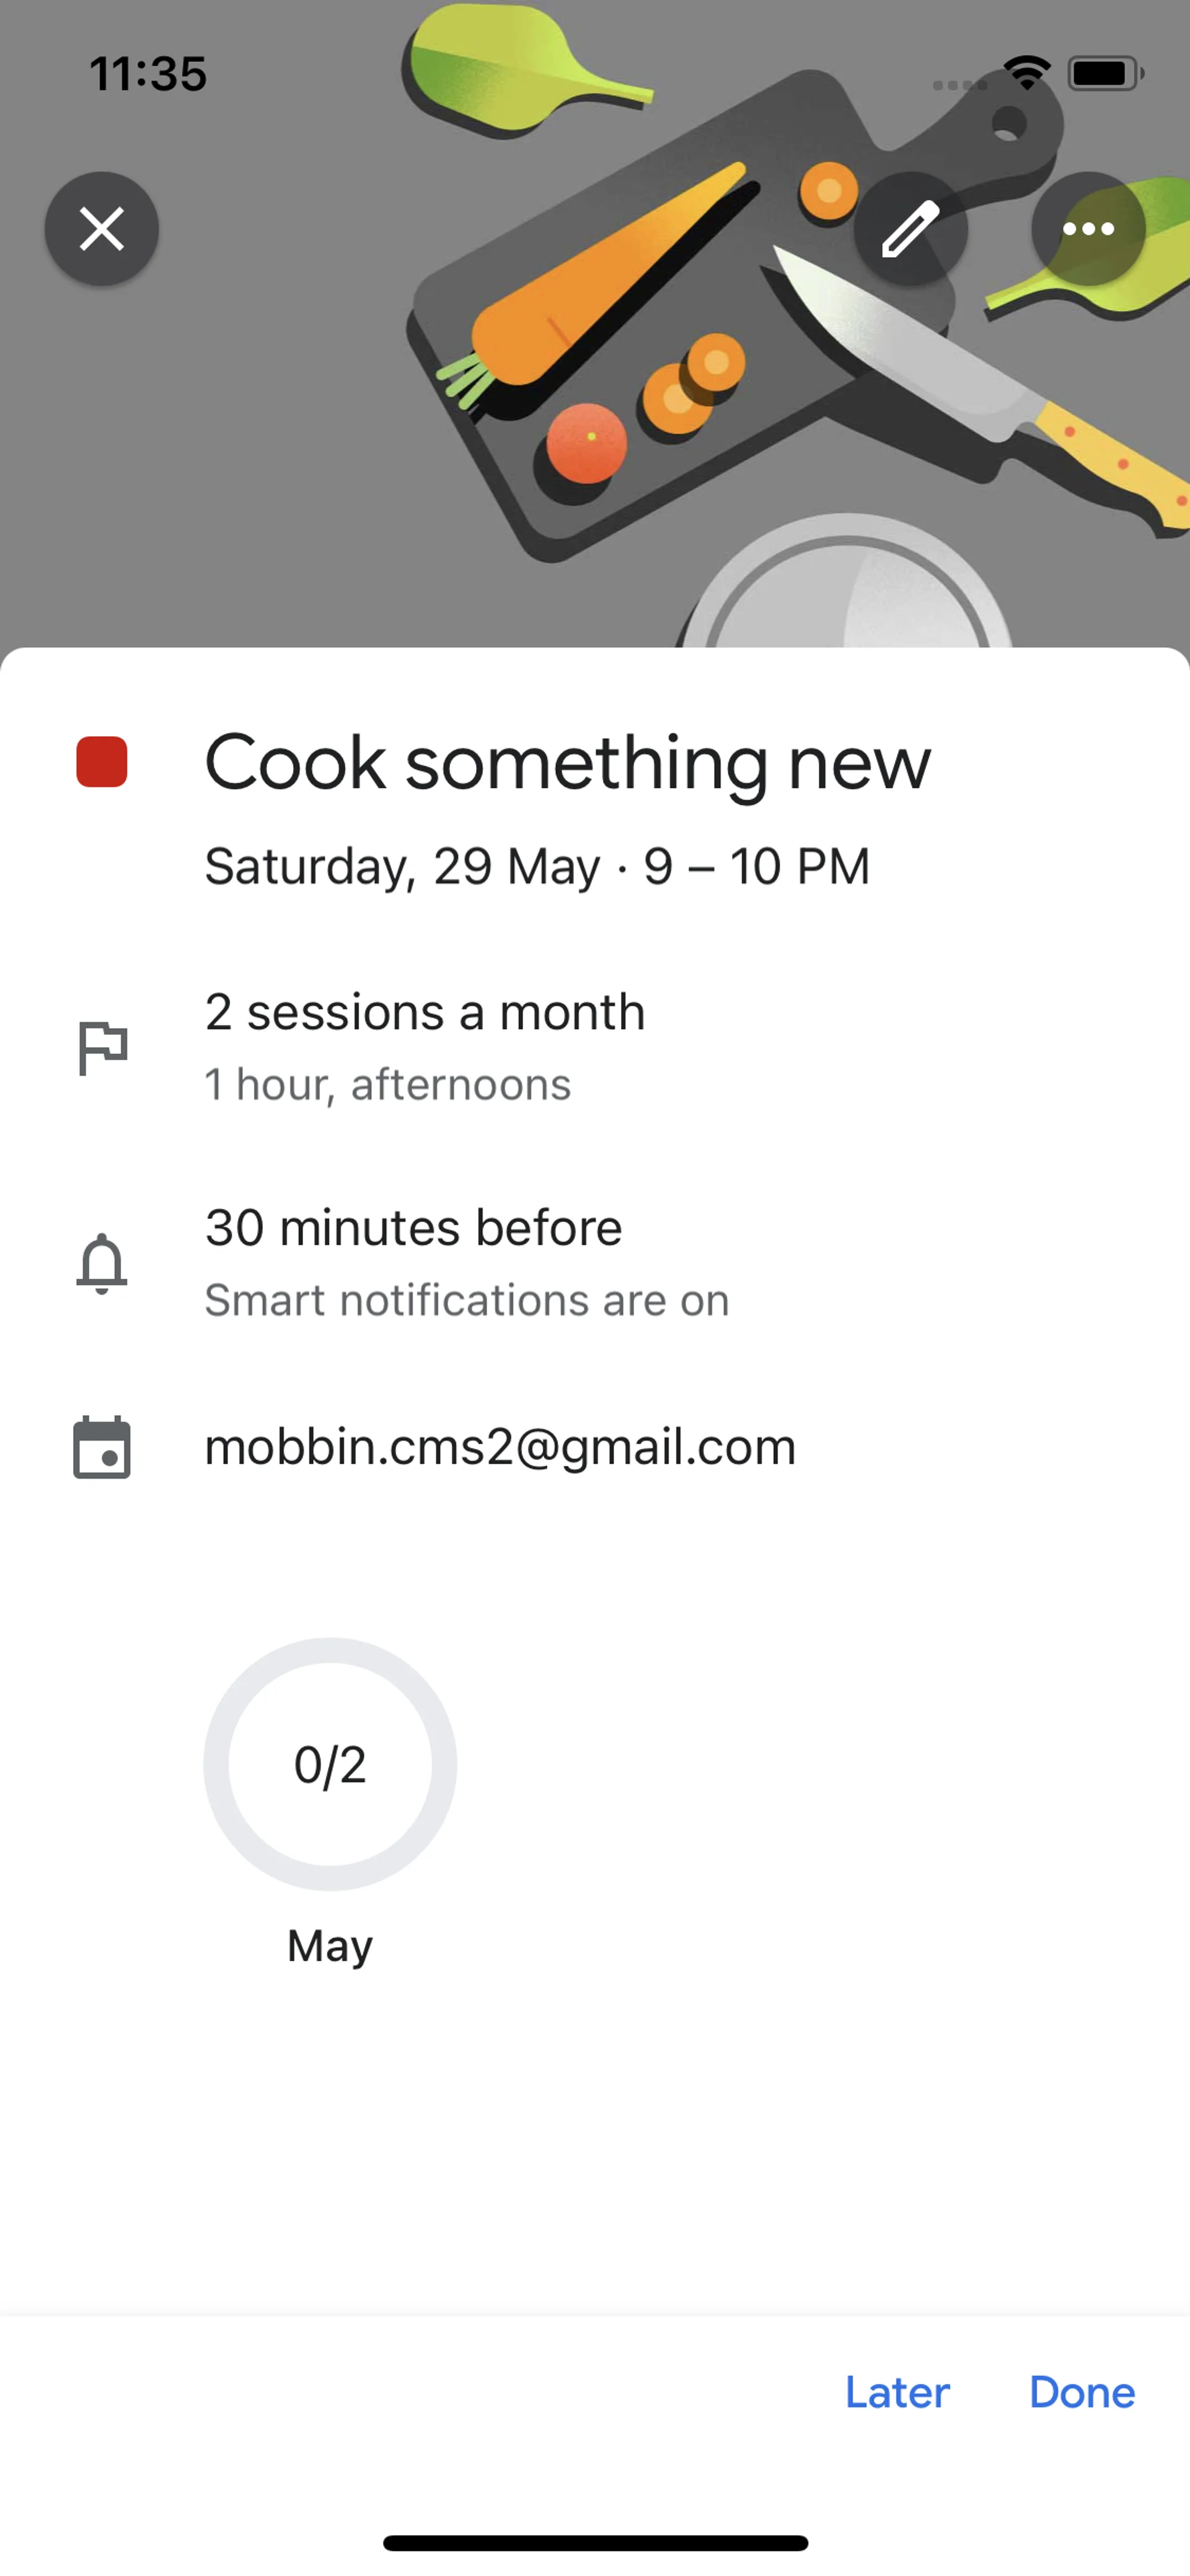Tap the battery status icon

1105,73
